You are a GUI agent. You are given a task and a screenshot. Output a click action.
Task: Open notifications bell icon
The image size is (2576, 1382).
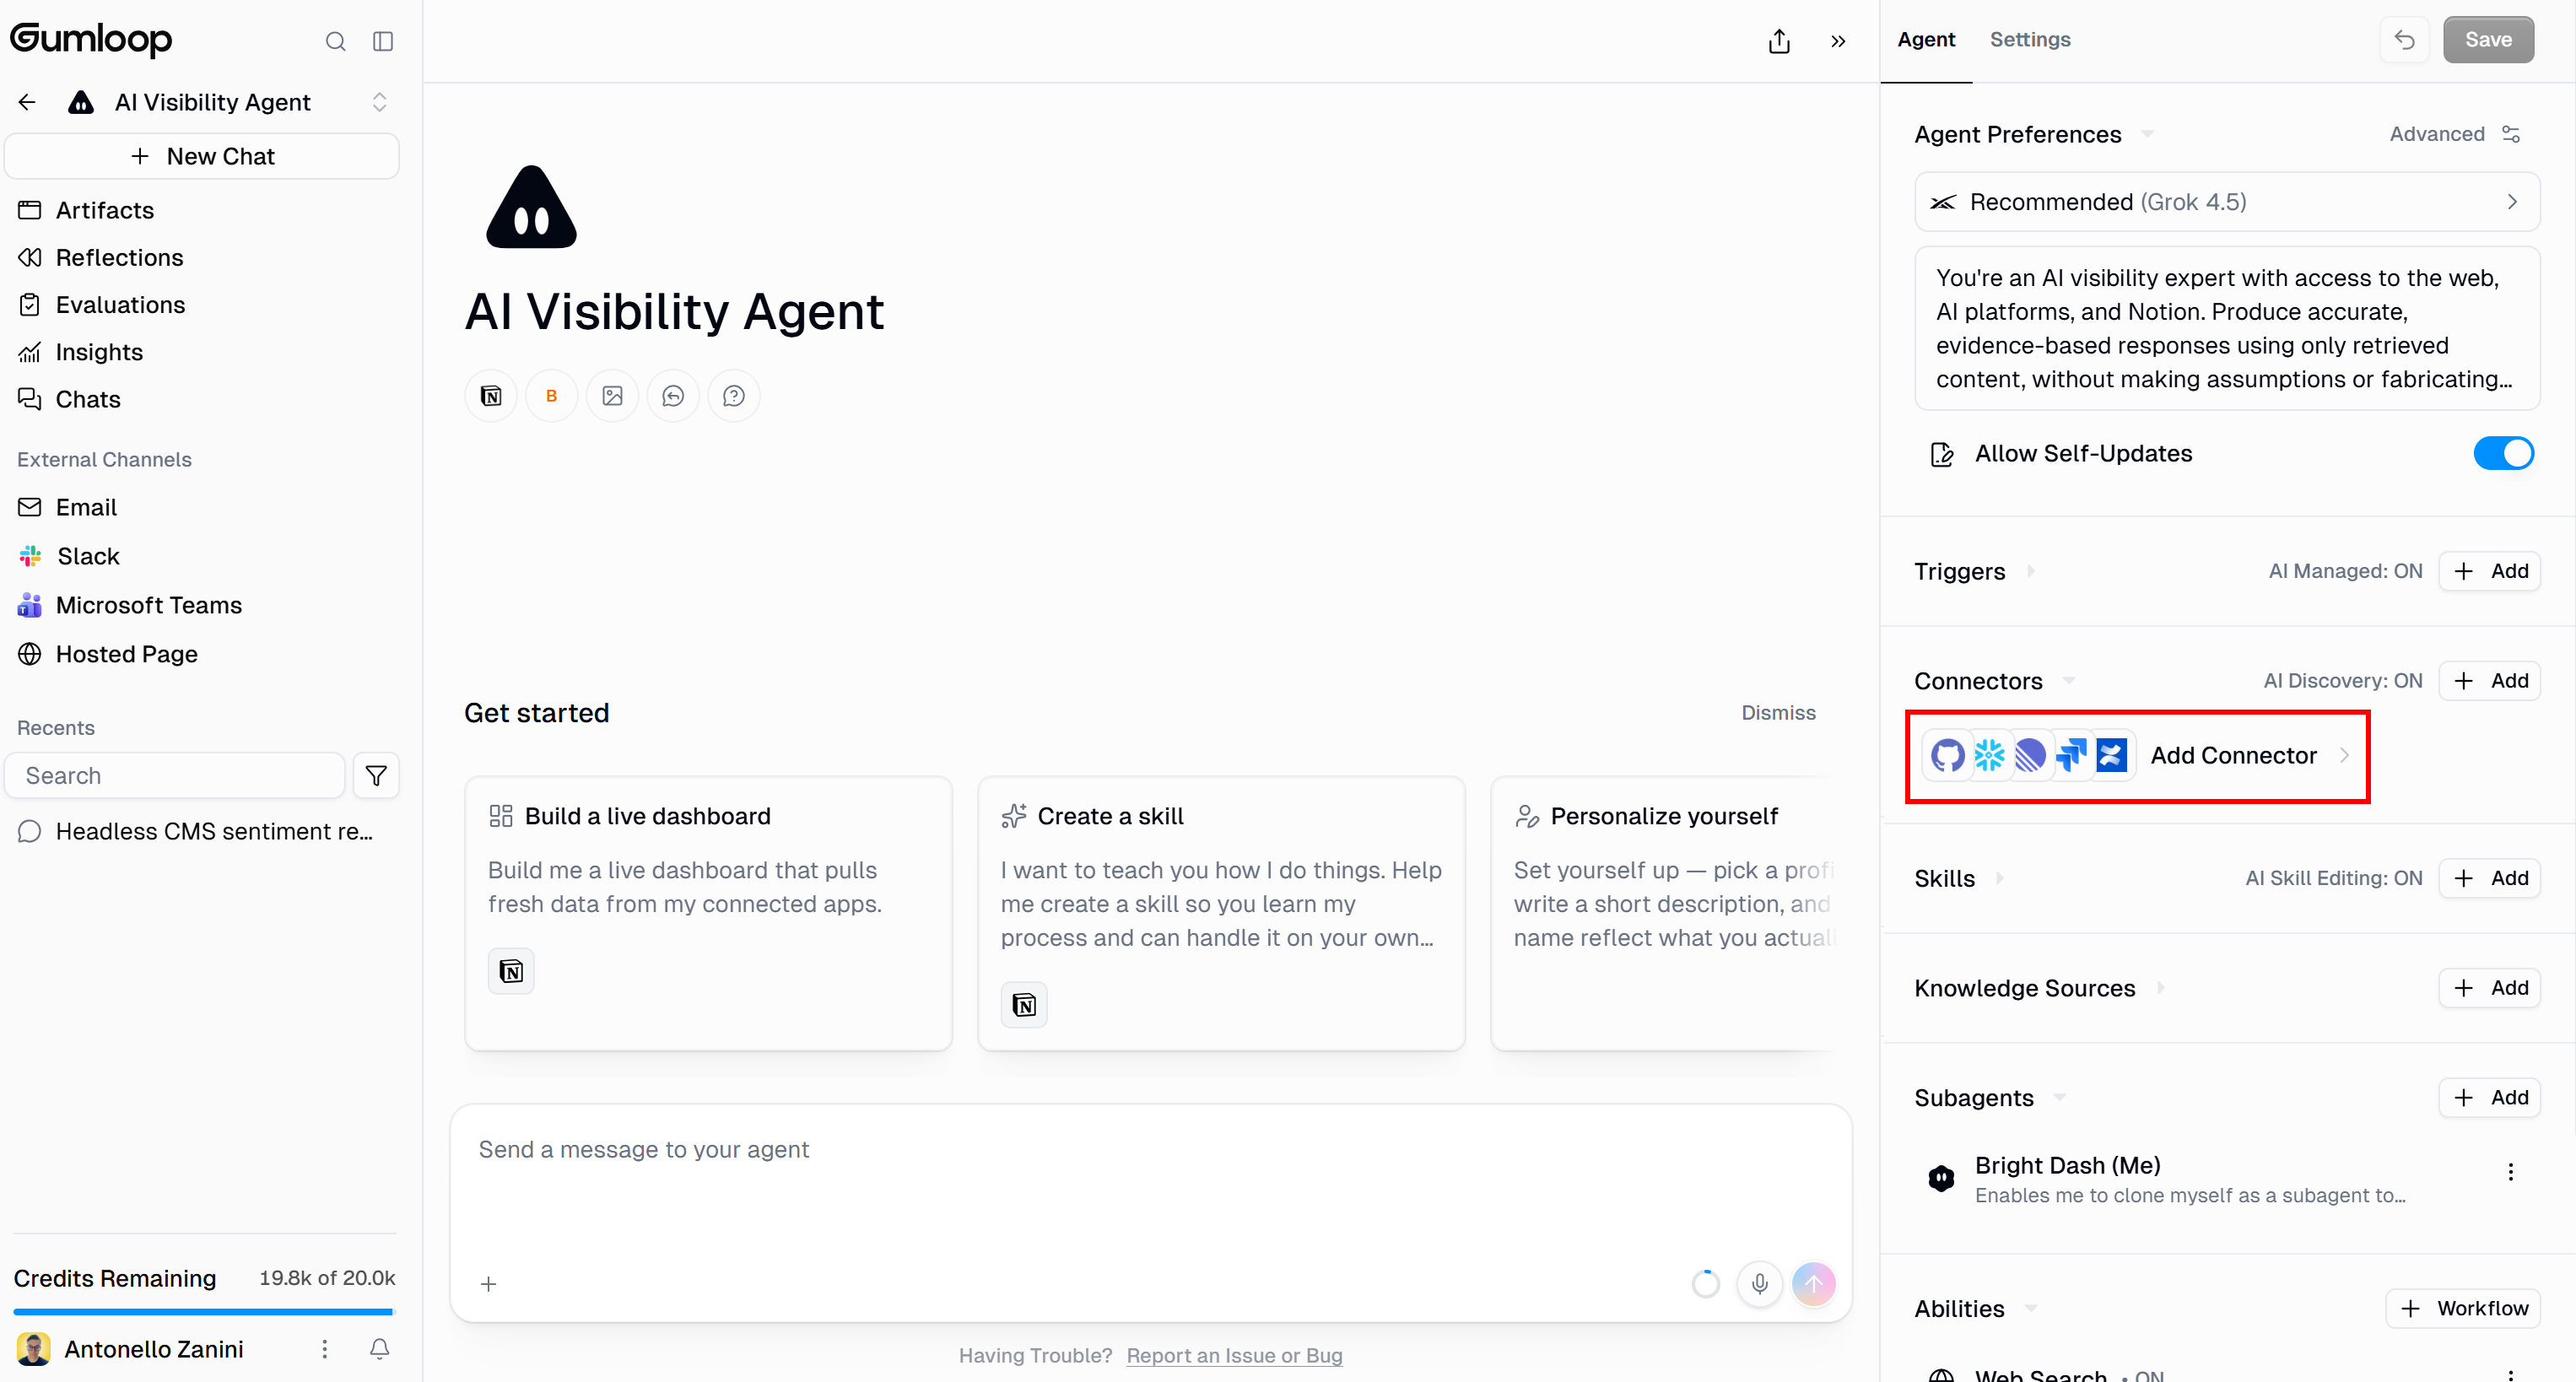(379, 1349)
